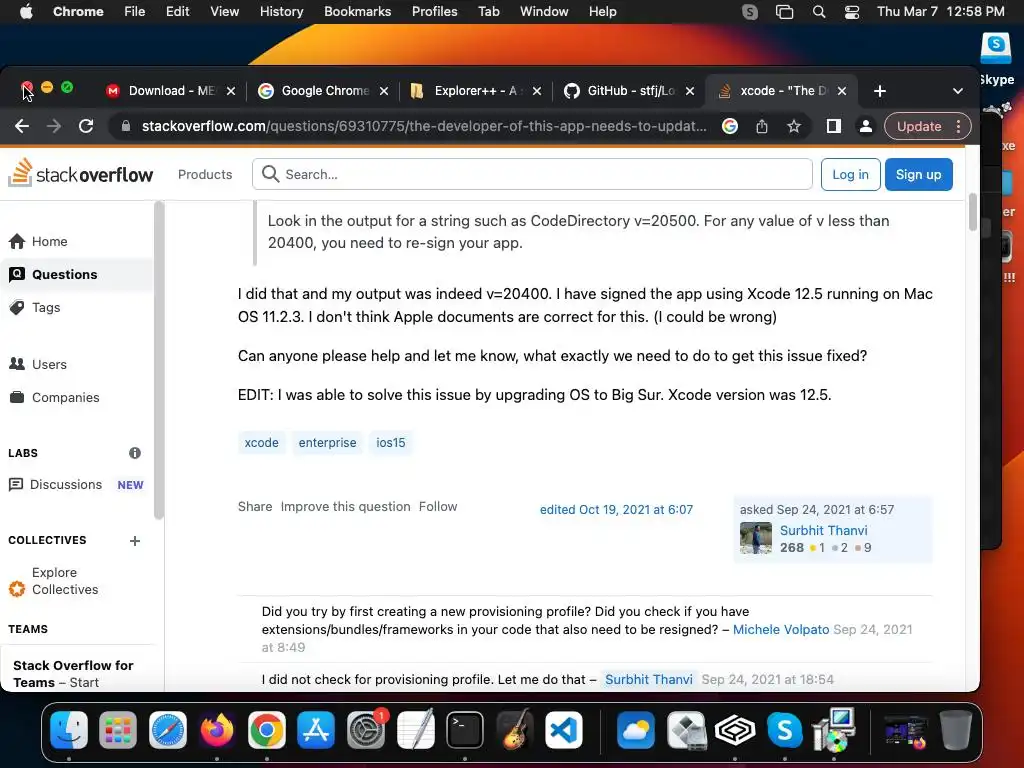Image resolution: width=1024 pixels, height=768 pixels.
Task: Close the Google Chrome tab
Action: click(384, 91)
